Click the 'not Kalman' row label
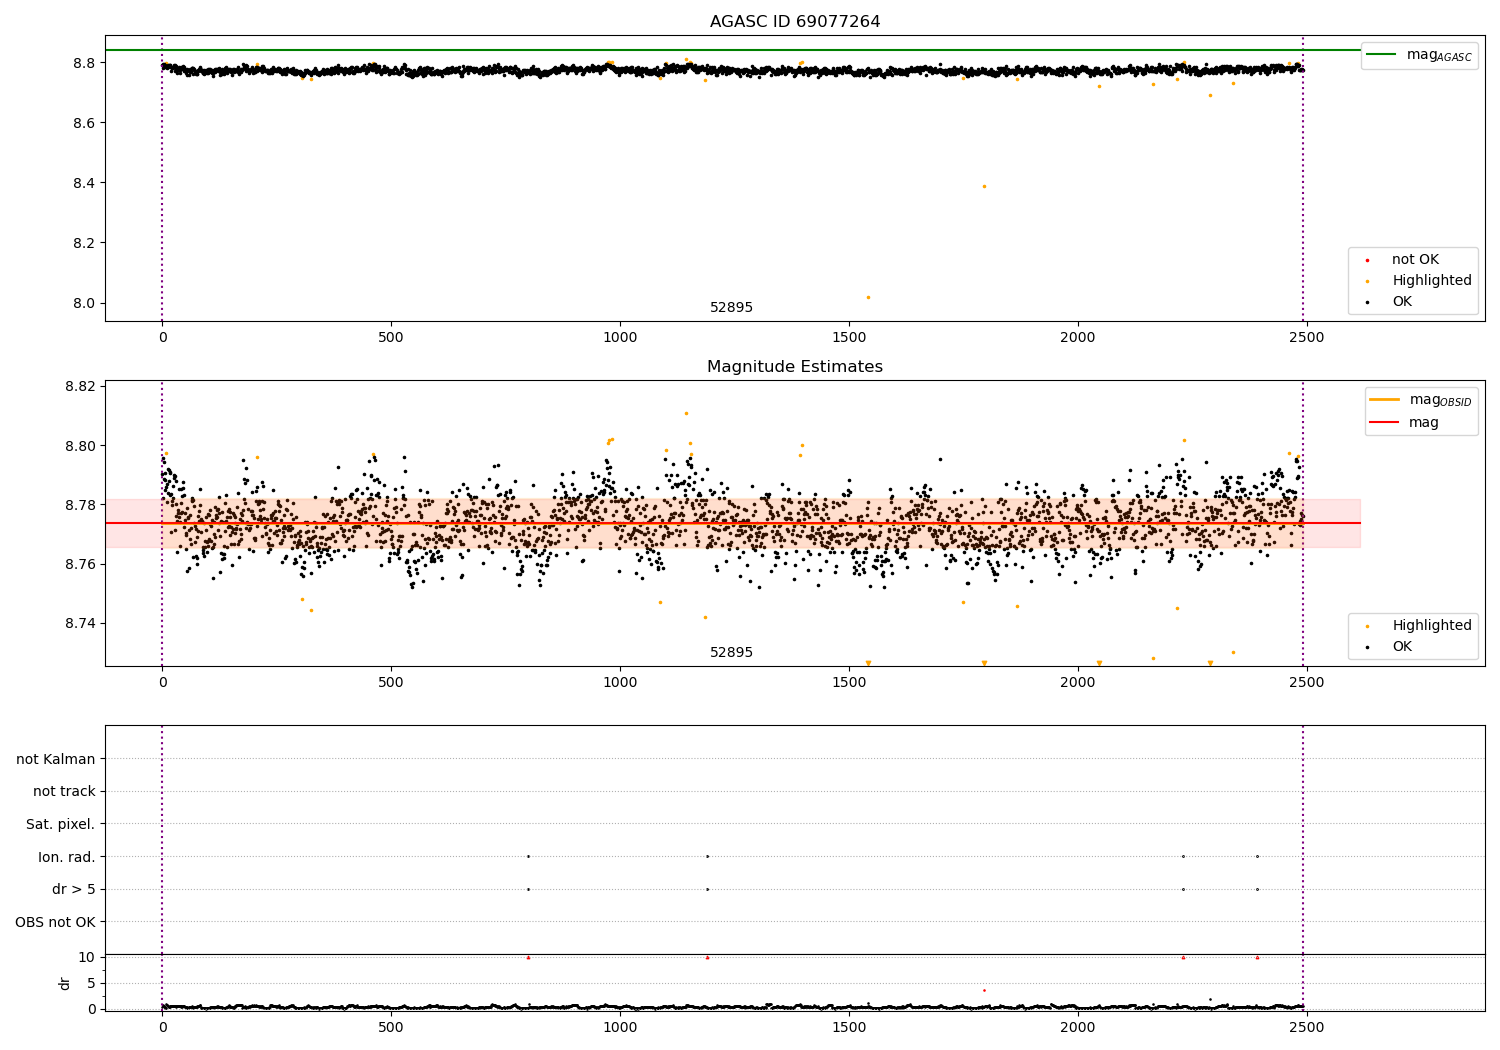Viewport: 1500px width, 1050px height. [56, 759]
